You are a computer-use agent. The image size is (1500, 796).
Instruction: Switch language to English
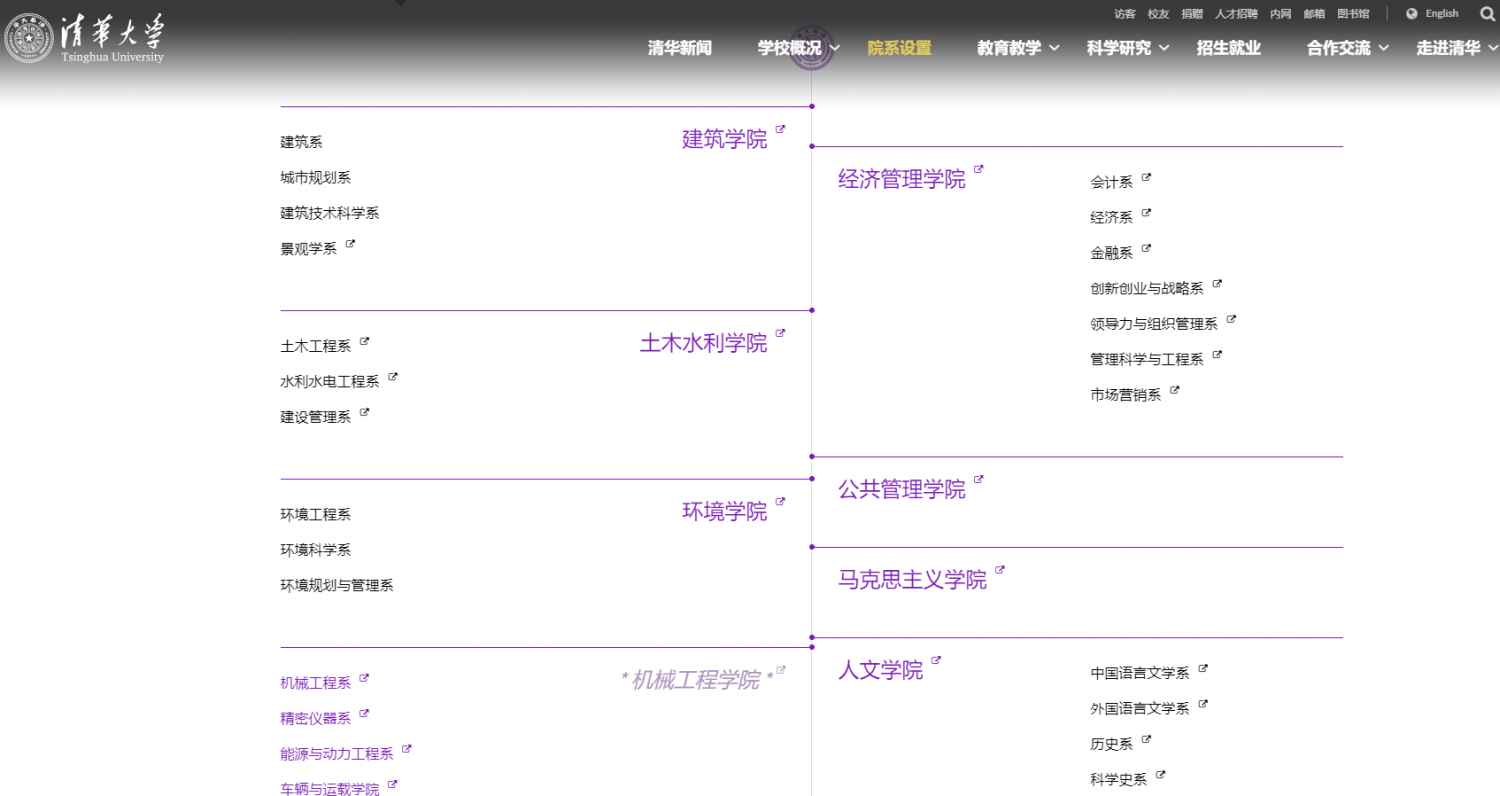[1442, 14]
